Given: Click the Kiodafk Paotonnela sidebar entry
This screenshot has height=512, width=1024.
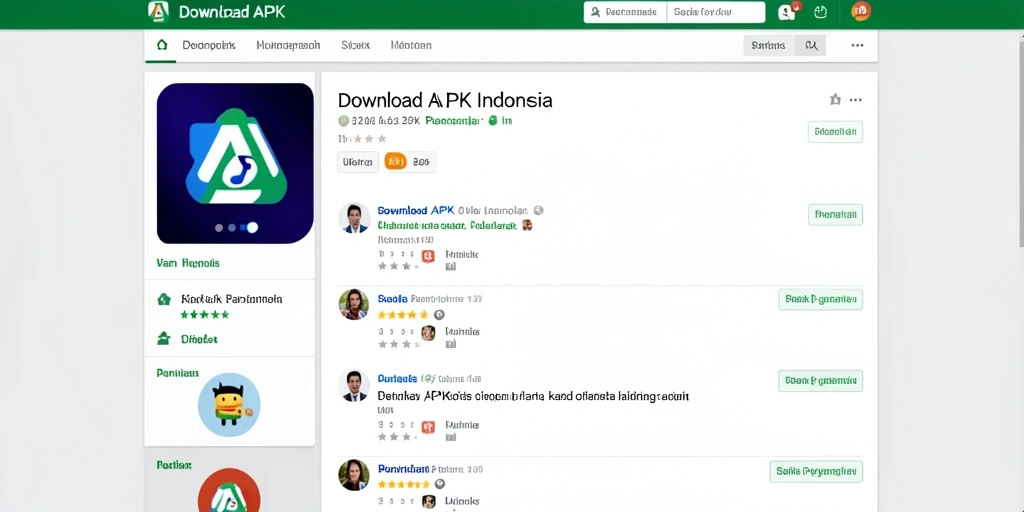Looking at the screenshot, I should coord(232,299).
